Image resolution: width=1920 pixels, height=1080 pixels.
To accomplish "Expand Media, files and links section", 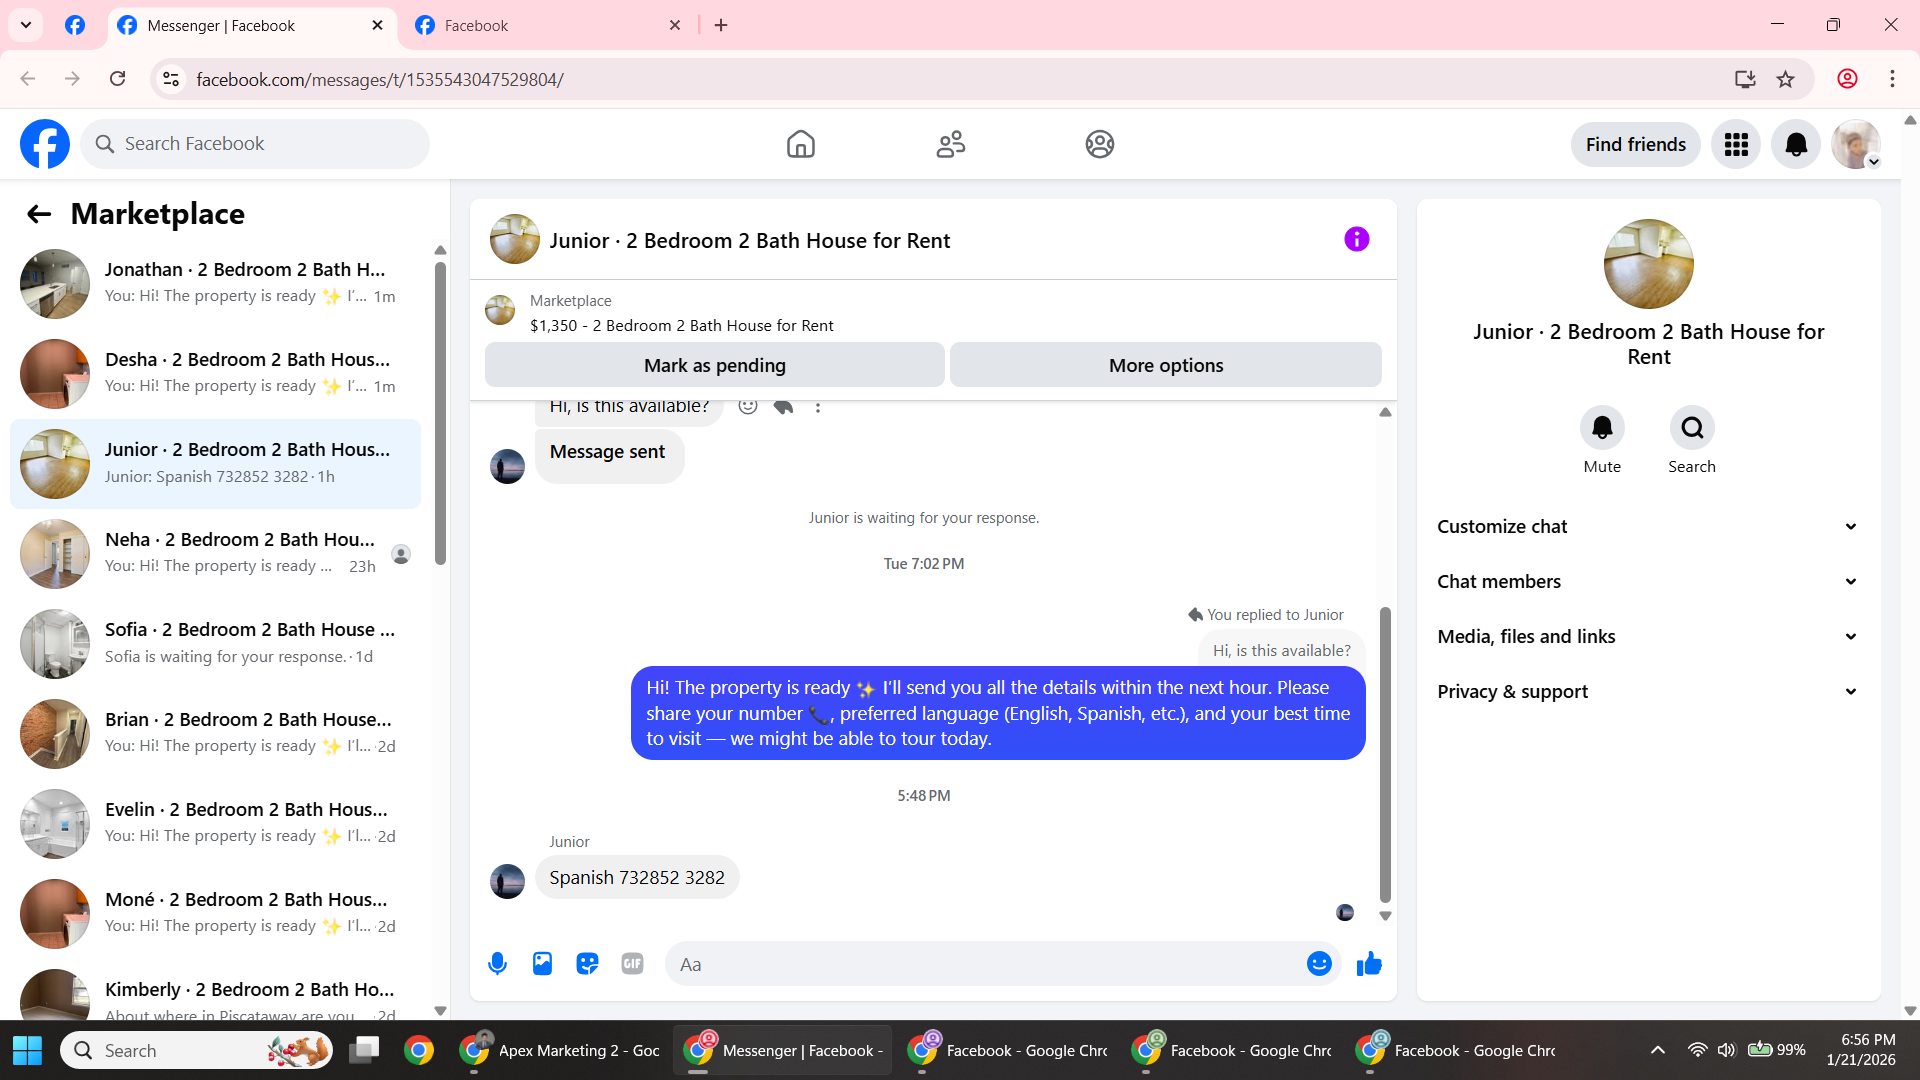I will pyautogui.click(x=1648, y=637).
